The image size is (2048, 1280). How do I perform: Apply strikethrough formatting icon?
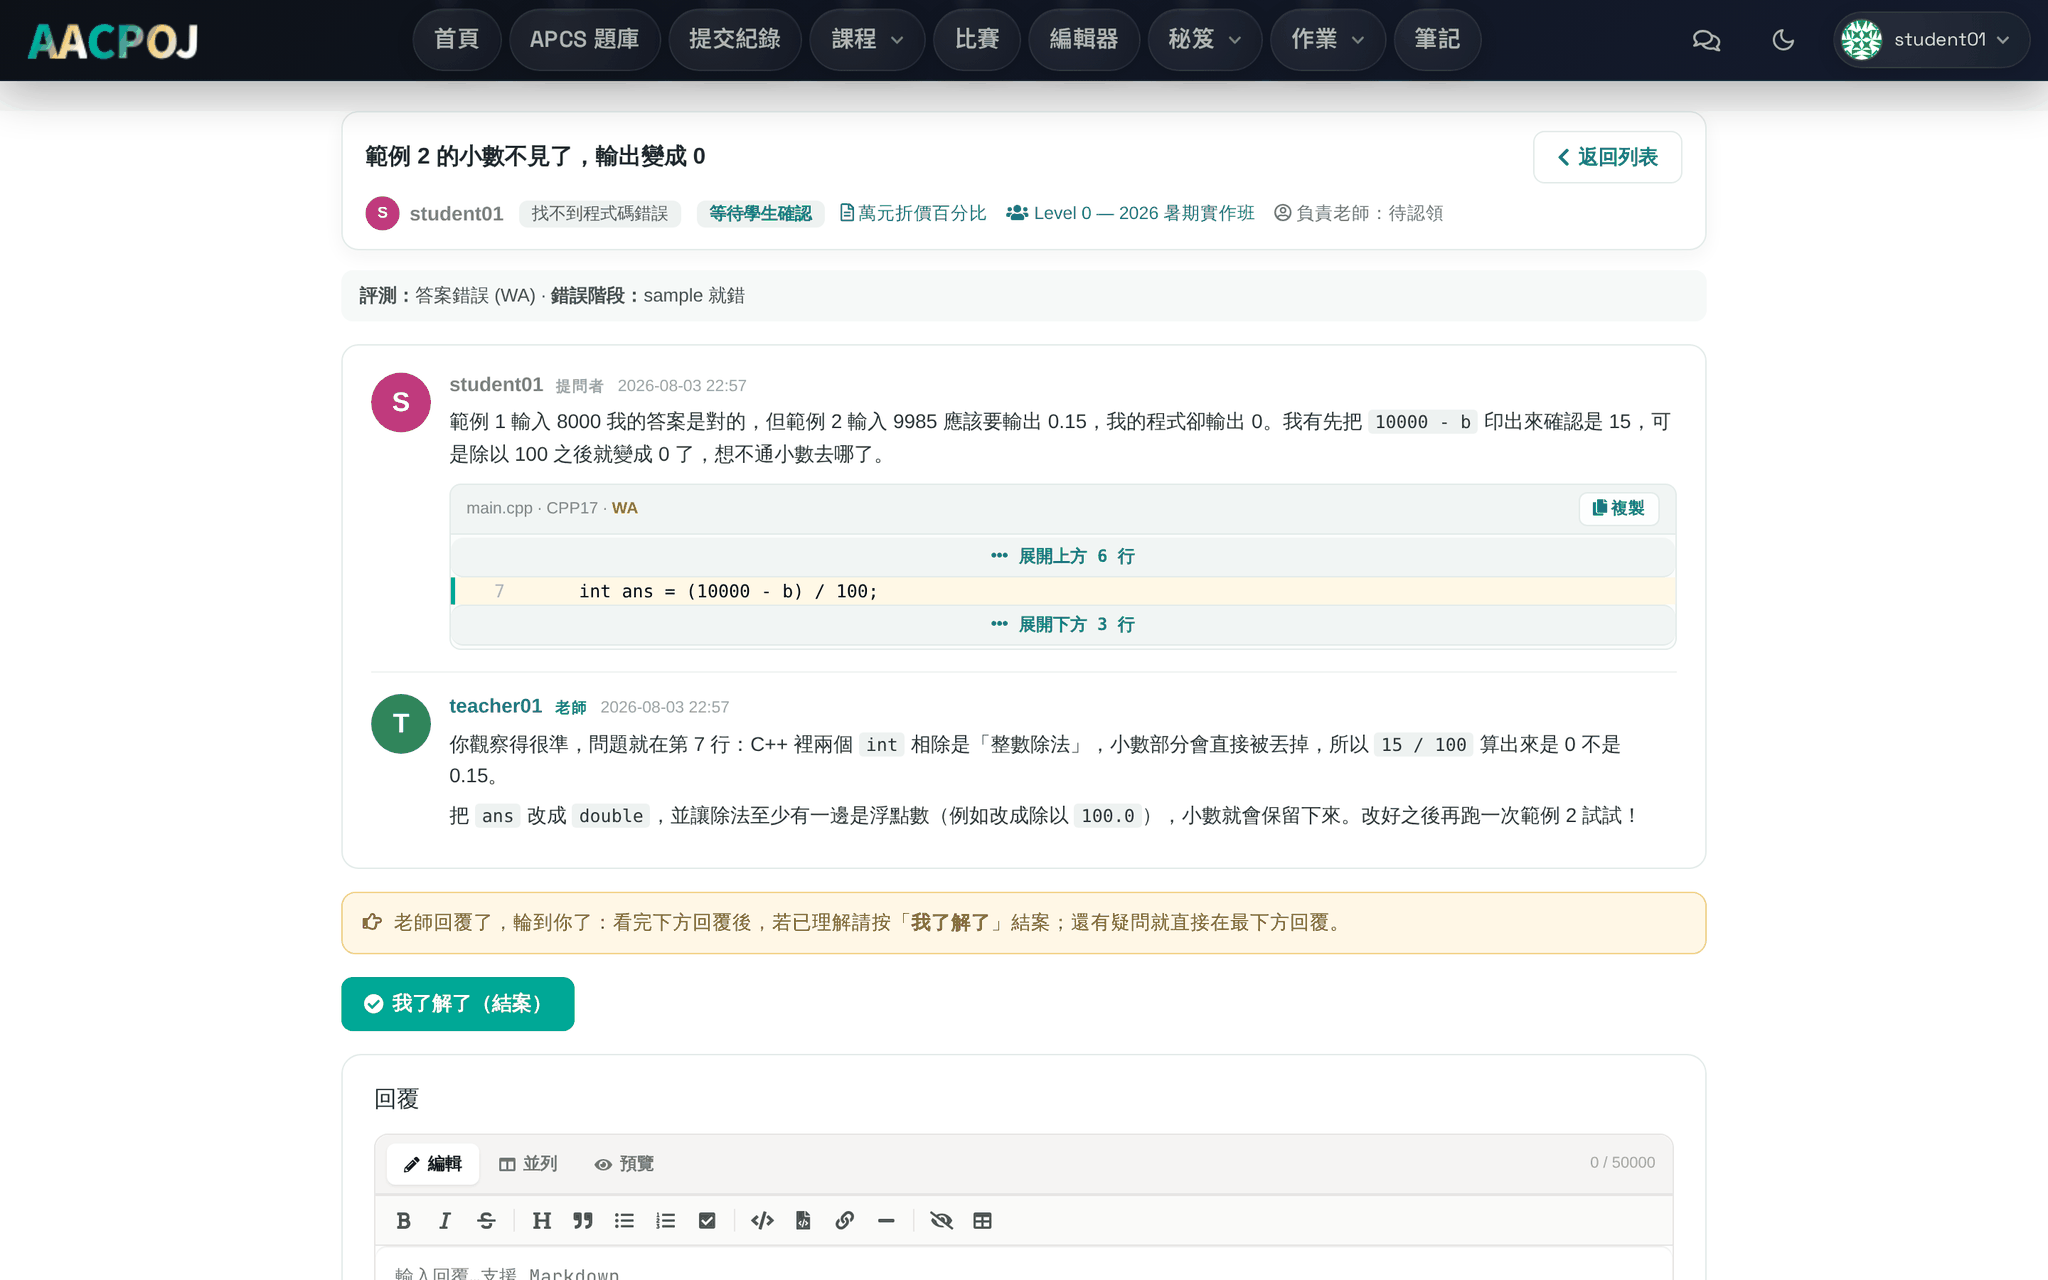click(x=486, y=1220)
